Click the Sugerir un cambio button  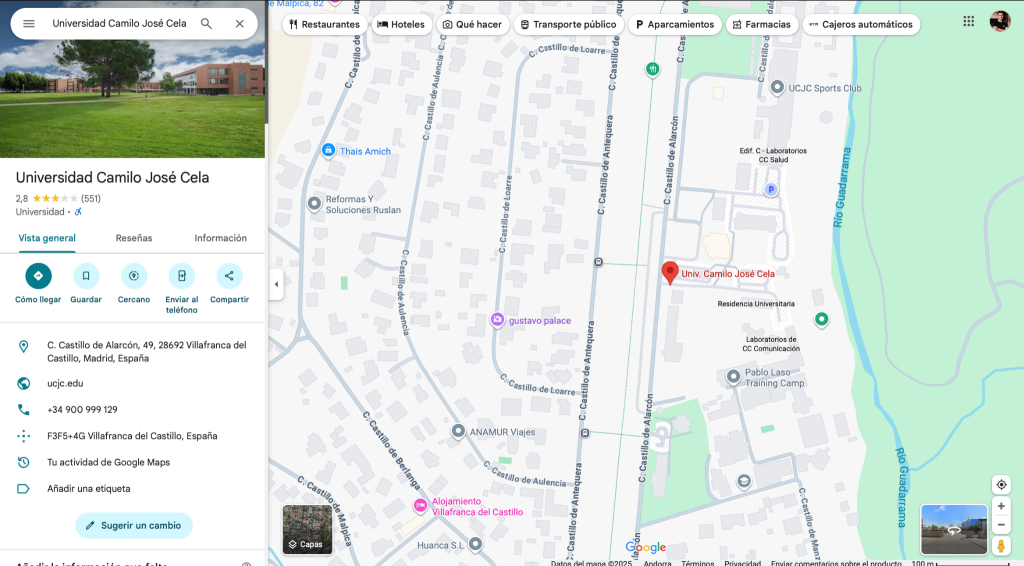(x=134, y=526)
